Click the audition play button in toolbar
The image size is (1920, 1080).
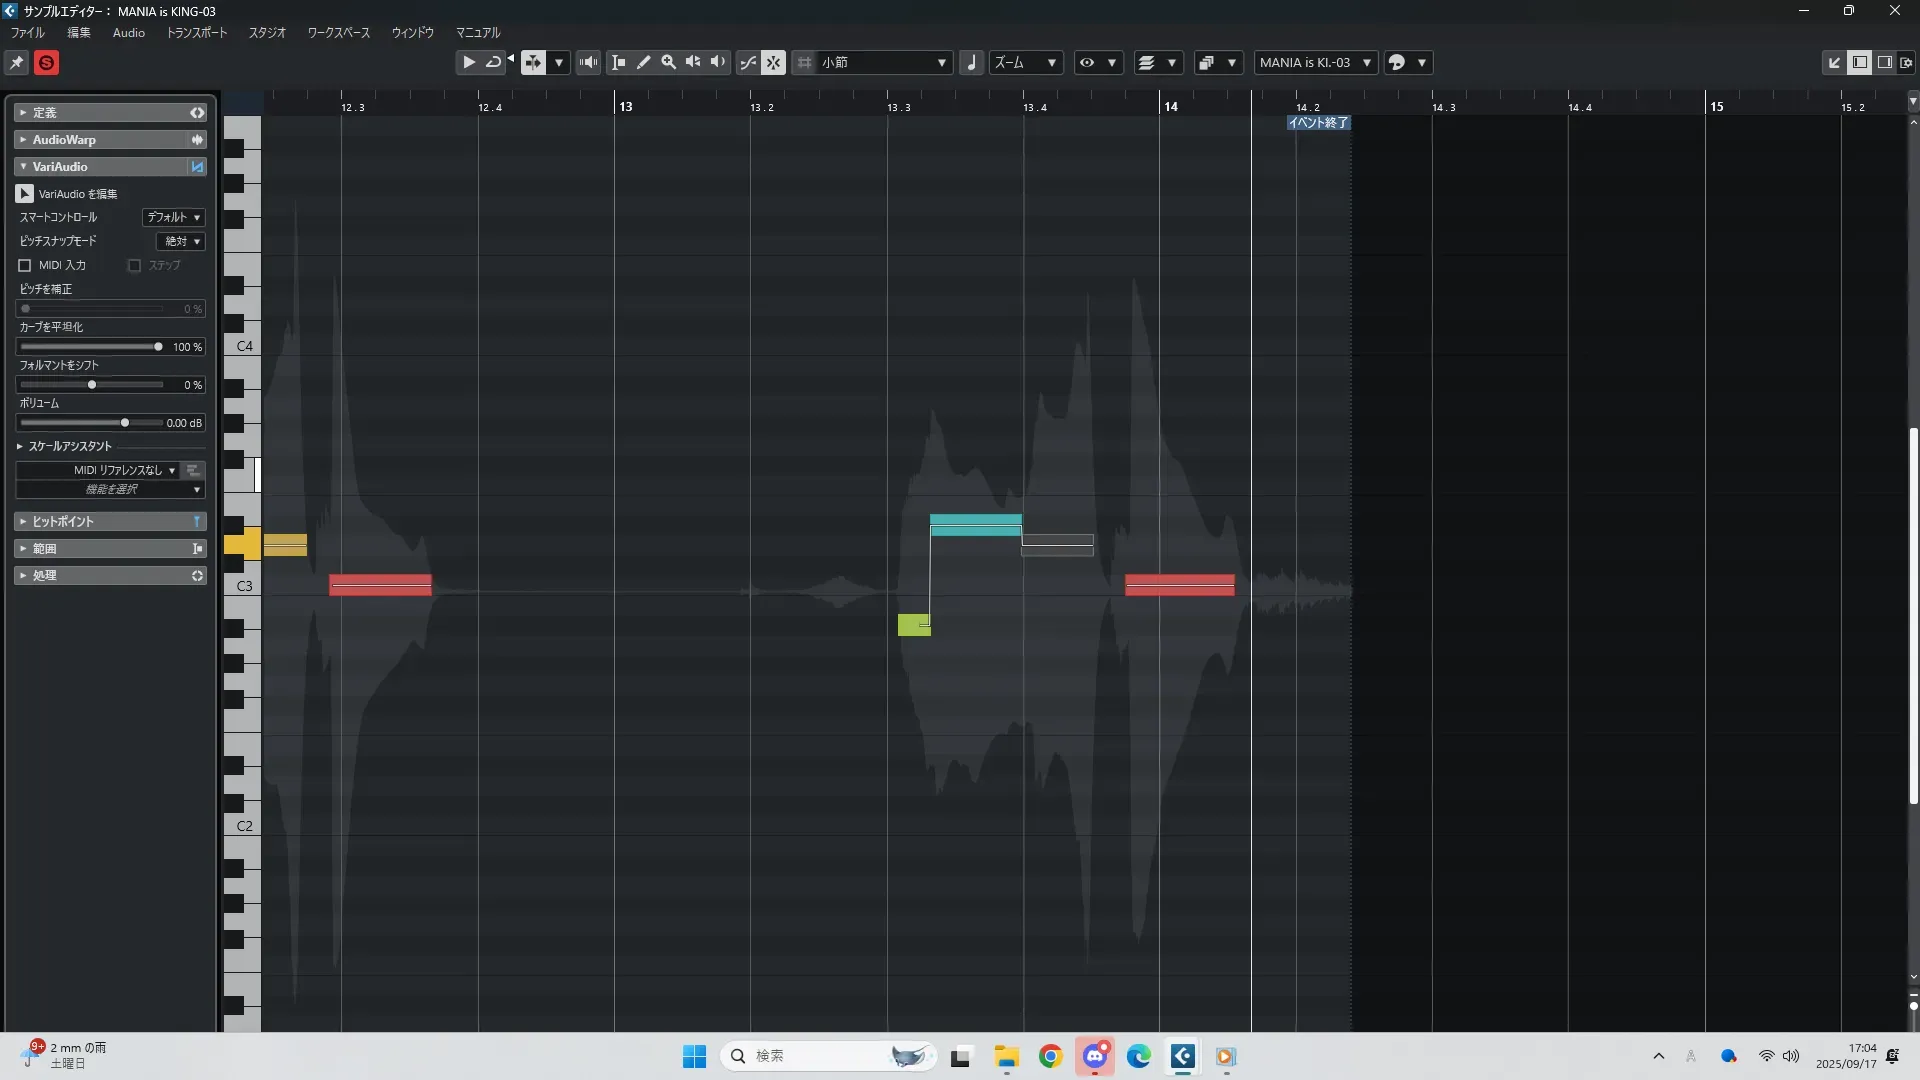coord(468,62)
